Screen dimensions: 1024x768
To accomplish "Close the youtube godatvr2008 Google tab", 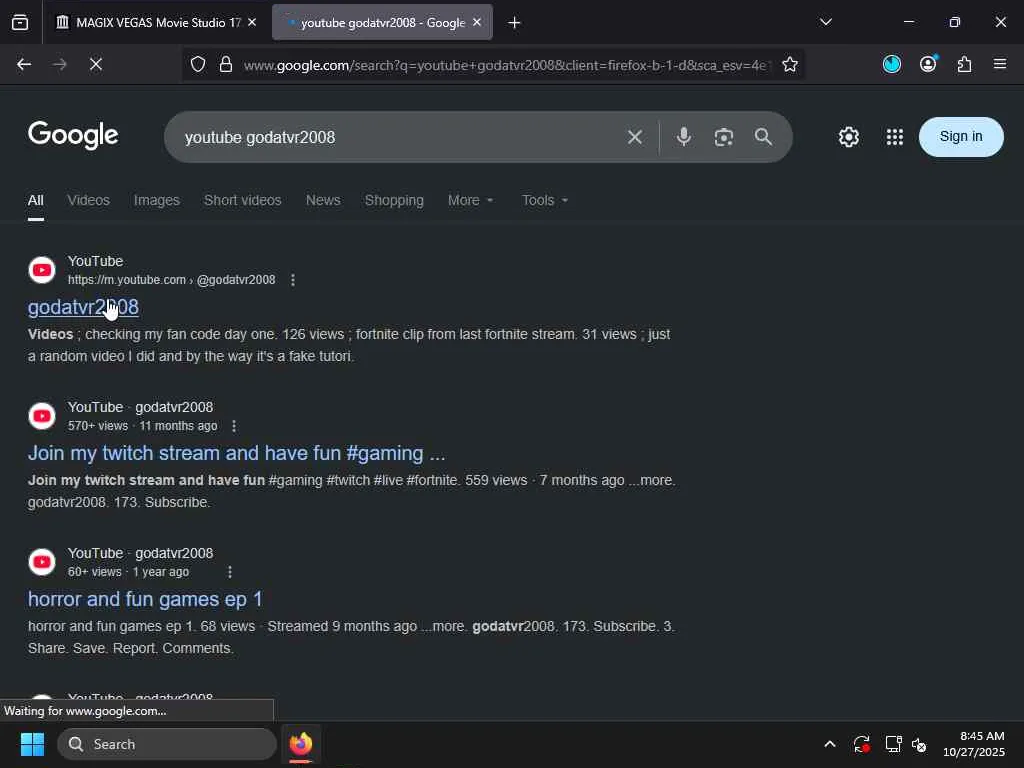I will pos(477,23).
